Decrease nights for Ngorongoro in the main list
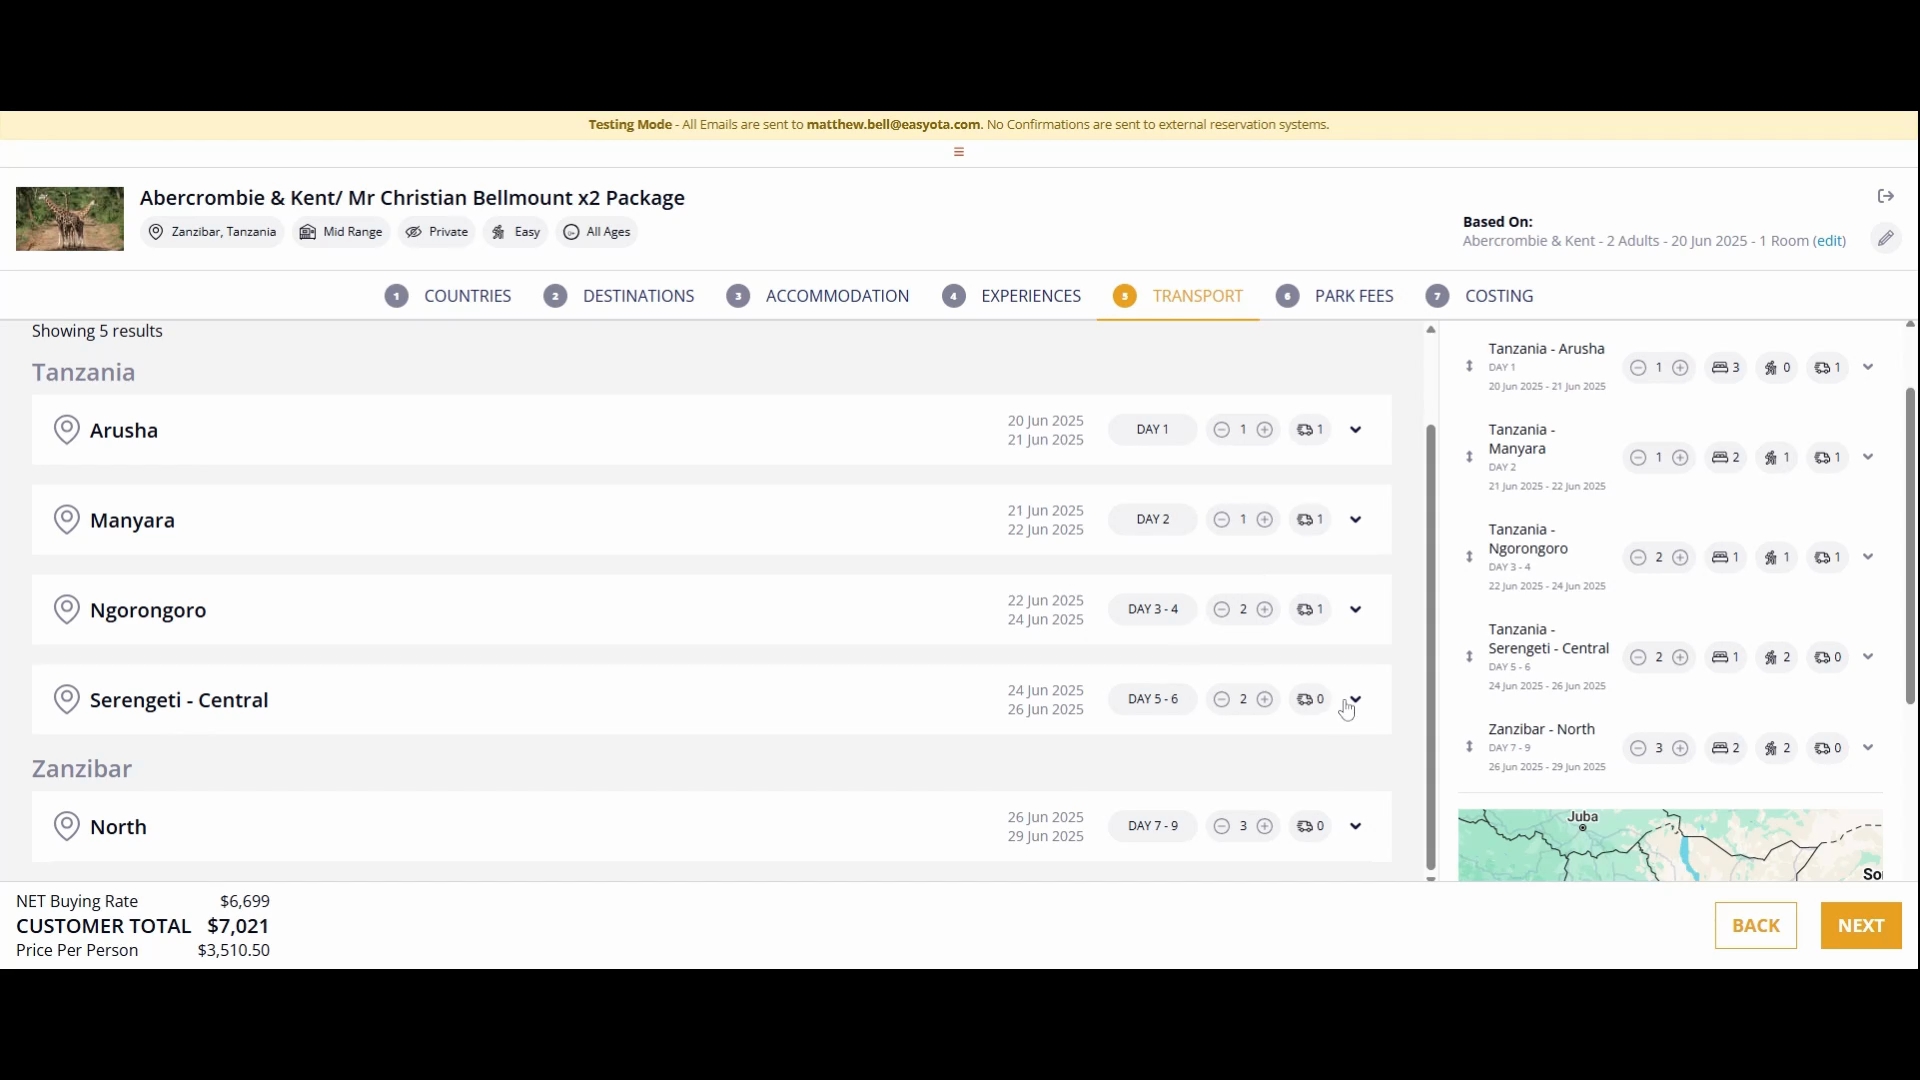Image resolution: width=1920 pixels, height=1080 pixels. [x=1222, y=610]
